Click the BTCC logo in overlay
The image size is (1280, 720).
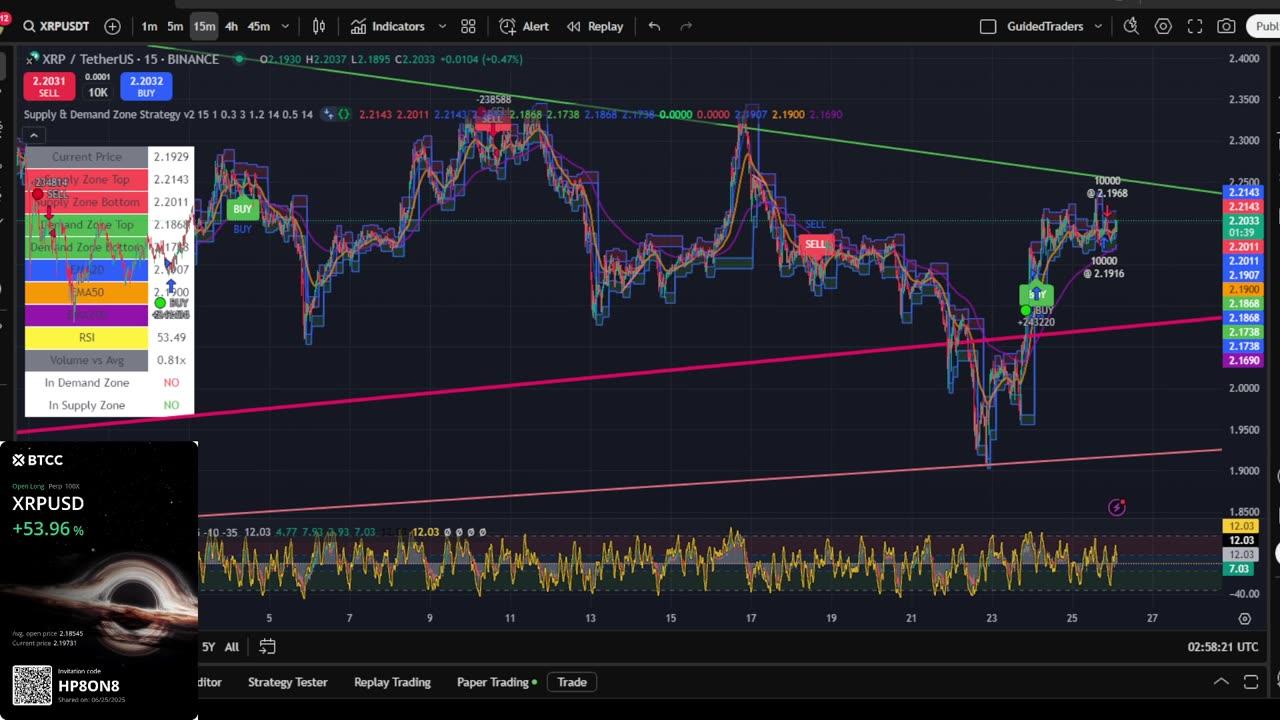coord(38,460)
